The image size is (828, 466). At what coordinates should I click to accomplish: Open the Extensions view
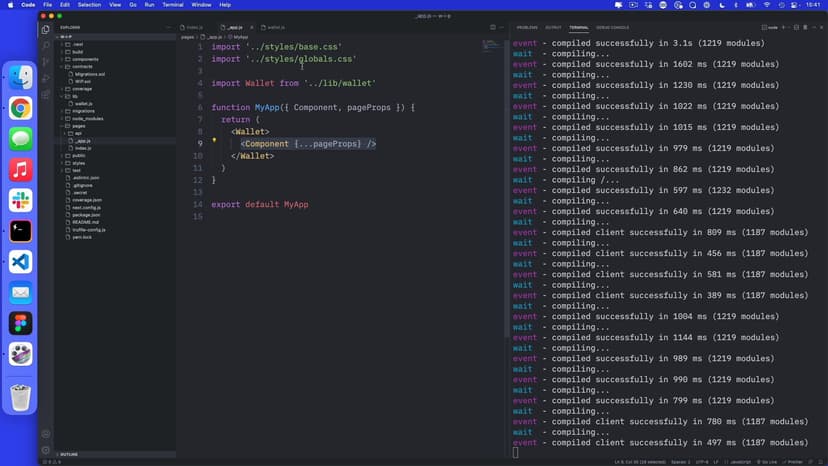46,94
